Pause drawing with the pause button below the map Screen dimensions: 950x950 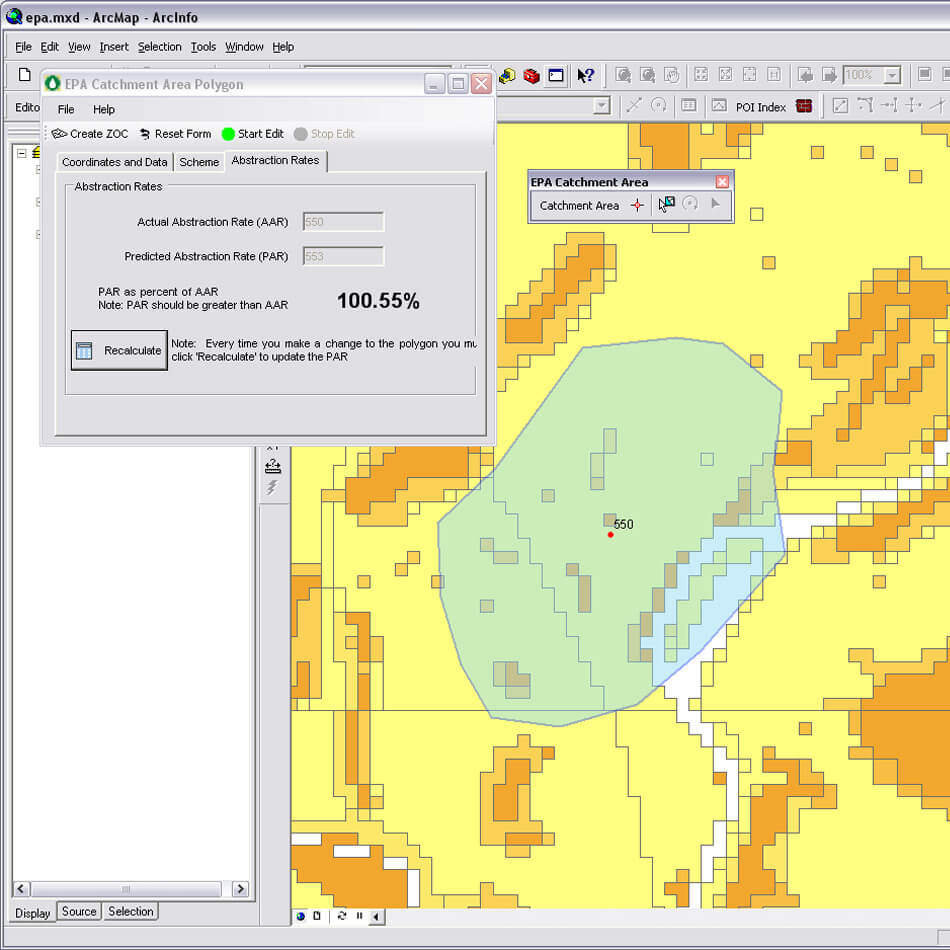coord(359,916)
